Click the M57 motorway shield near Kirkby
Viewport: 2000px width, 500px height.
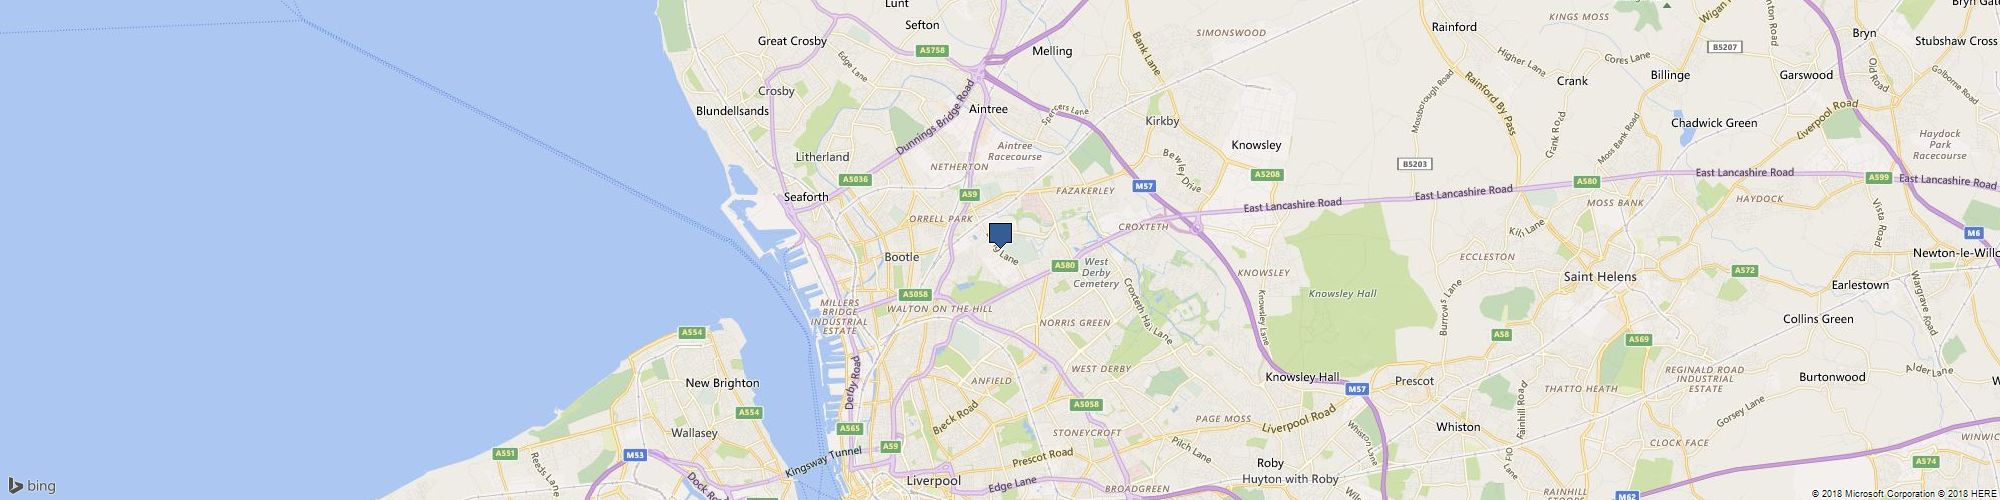[x=1145, y=186]
